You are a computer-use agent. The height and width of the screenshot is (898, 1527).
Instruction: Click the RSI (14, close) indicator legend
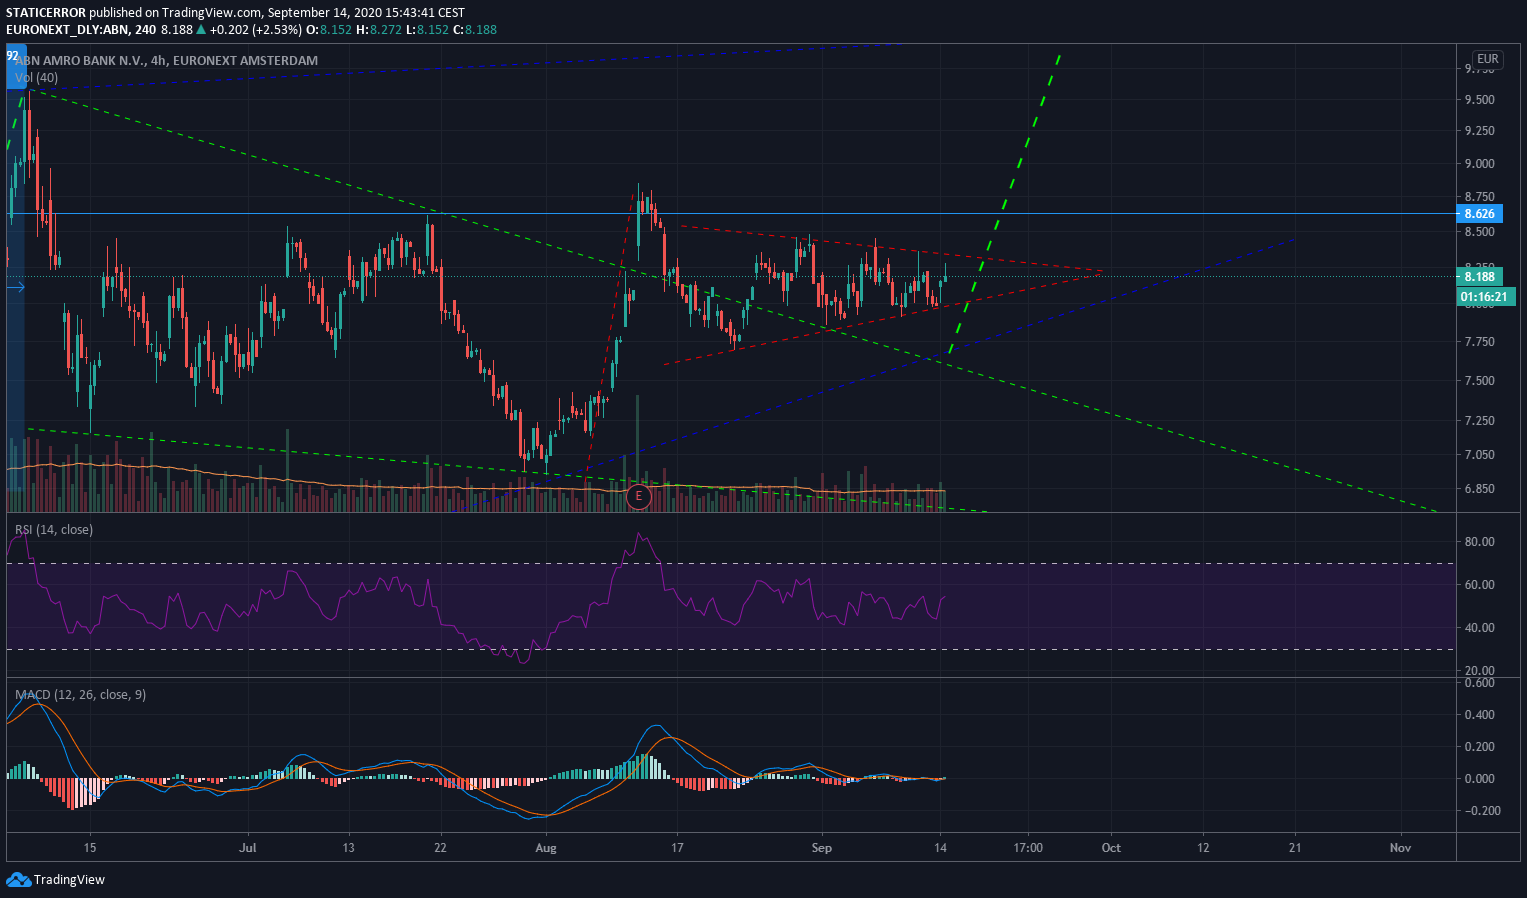53,530
